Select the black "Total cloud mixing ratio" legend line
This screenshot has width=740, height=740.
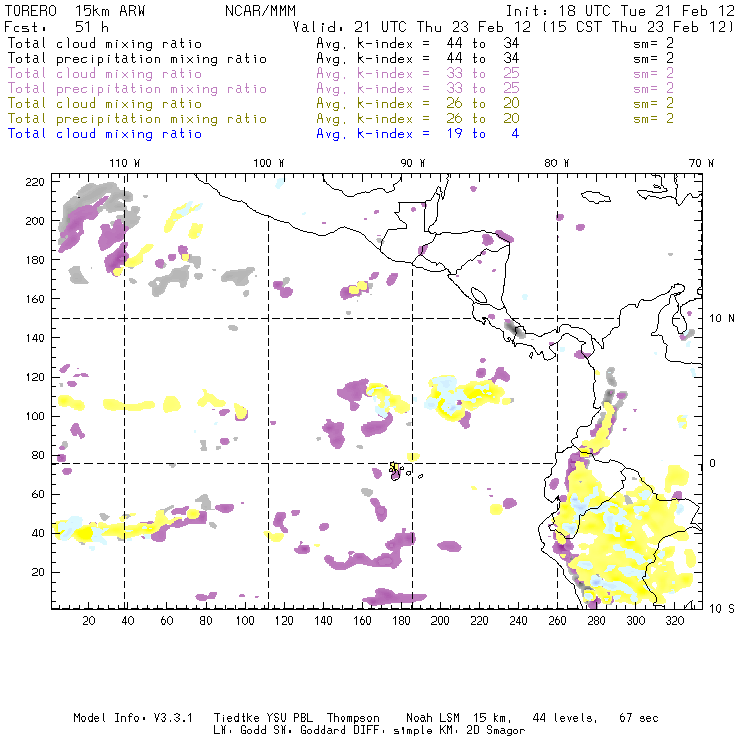[x=105, y=44]
